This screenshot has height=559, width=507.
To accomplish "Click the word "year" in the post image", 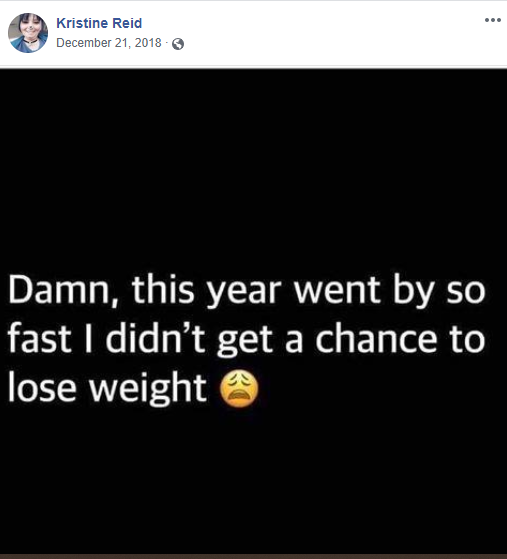I will point(244,293).
